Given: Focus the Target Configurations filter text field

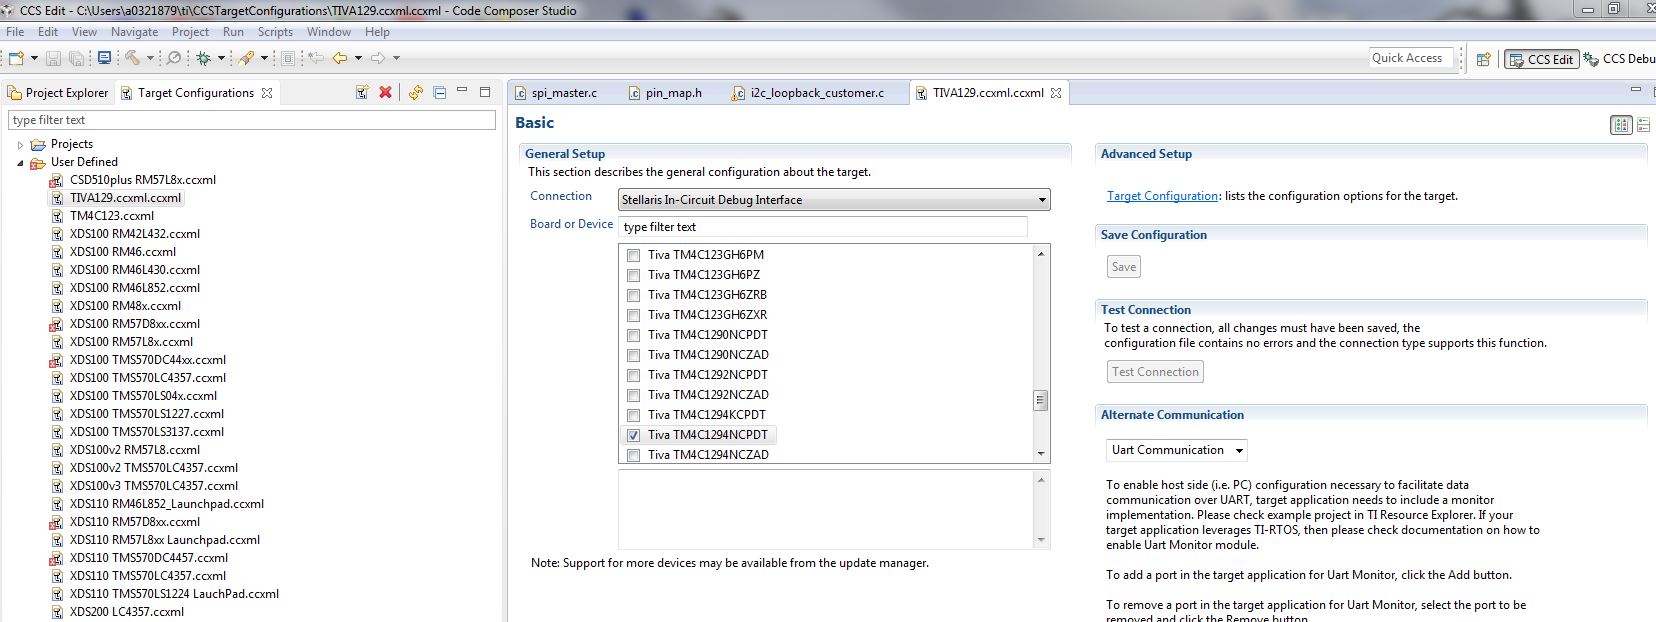Looking at the screenshot, I should click(252, 120).
